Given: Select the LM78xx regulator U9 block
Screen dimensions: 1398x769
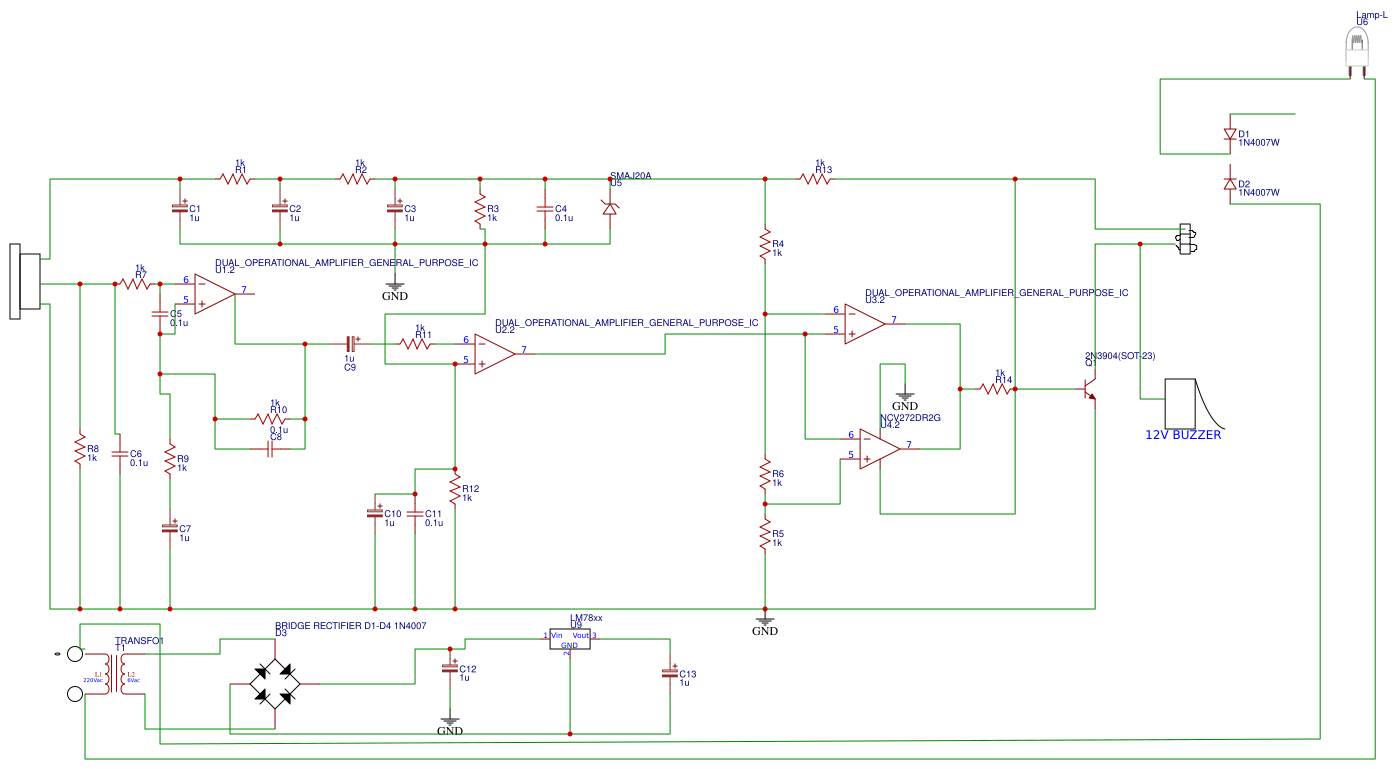Looking at the screenshot, I should [570, 640].
